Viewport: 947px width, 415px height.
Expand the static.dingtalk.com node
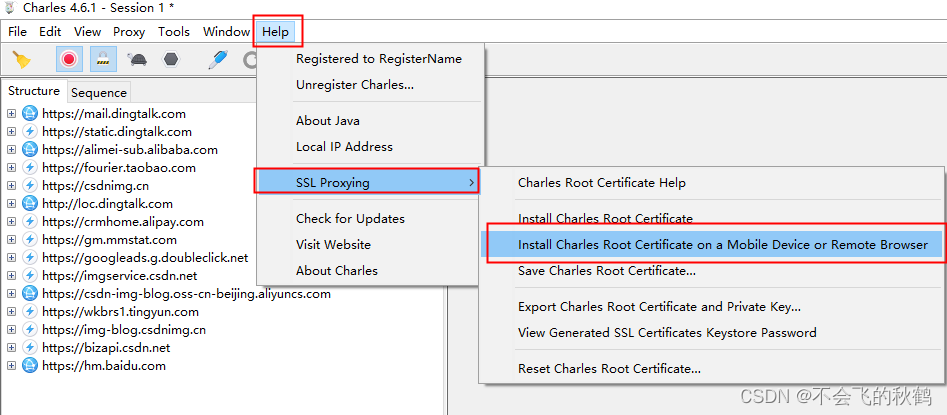point(11,132)
